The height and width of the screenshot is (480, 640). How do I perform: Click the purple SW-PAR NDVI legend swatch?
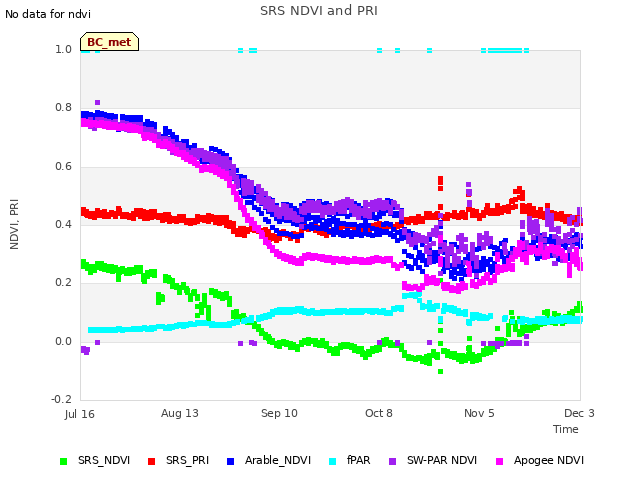click(x=392, y=461)
